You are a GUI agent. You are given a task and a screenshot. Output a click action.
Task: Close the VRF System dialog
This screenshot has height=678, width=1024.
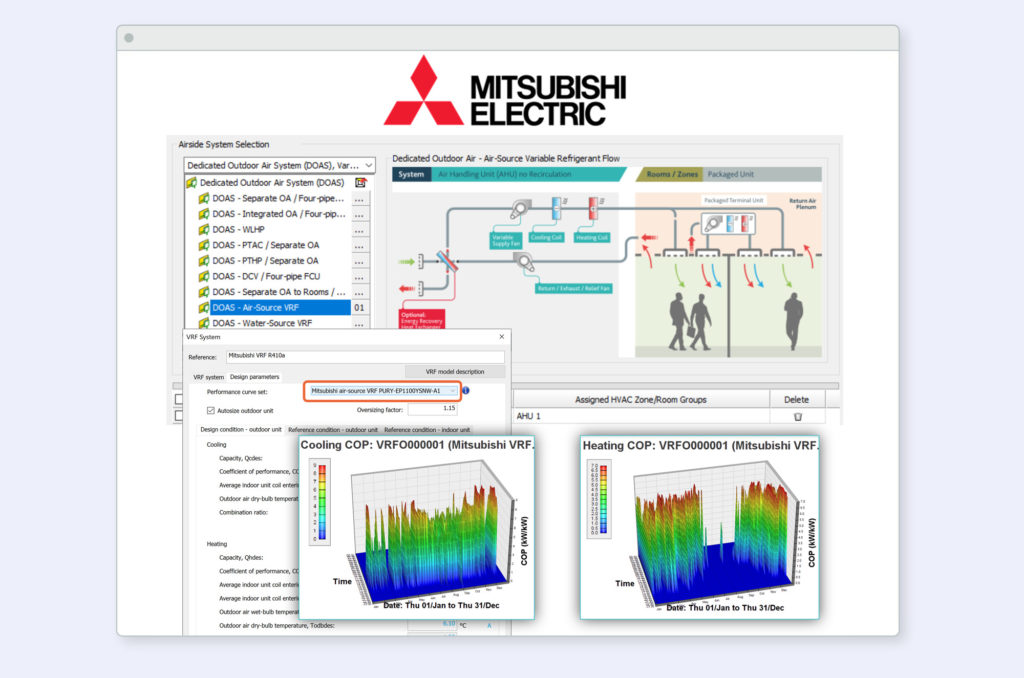pos(502,337)
